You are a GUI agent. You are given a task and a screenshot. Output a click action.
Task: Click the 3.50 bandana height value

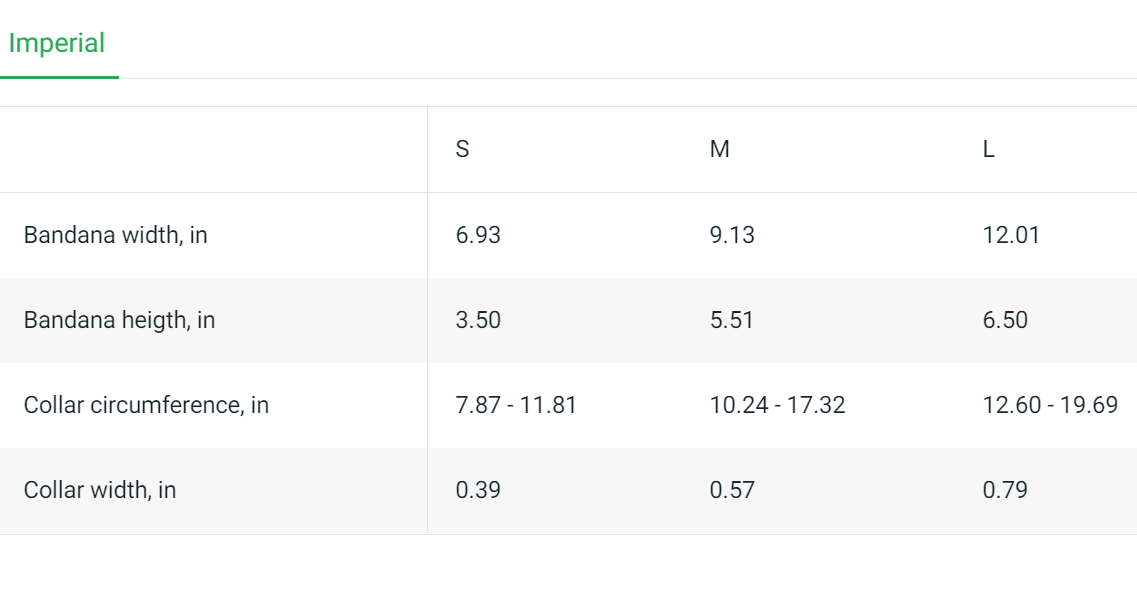(x=478, y=321)
